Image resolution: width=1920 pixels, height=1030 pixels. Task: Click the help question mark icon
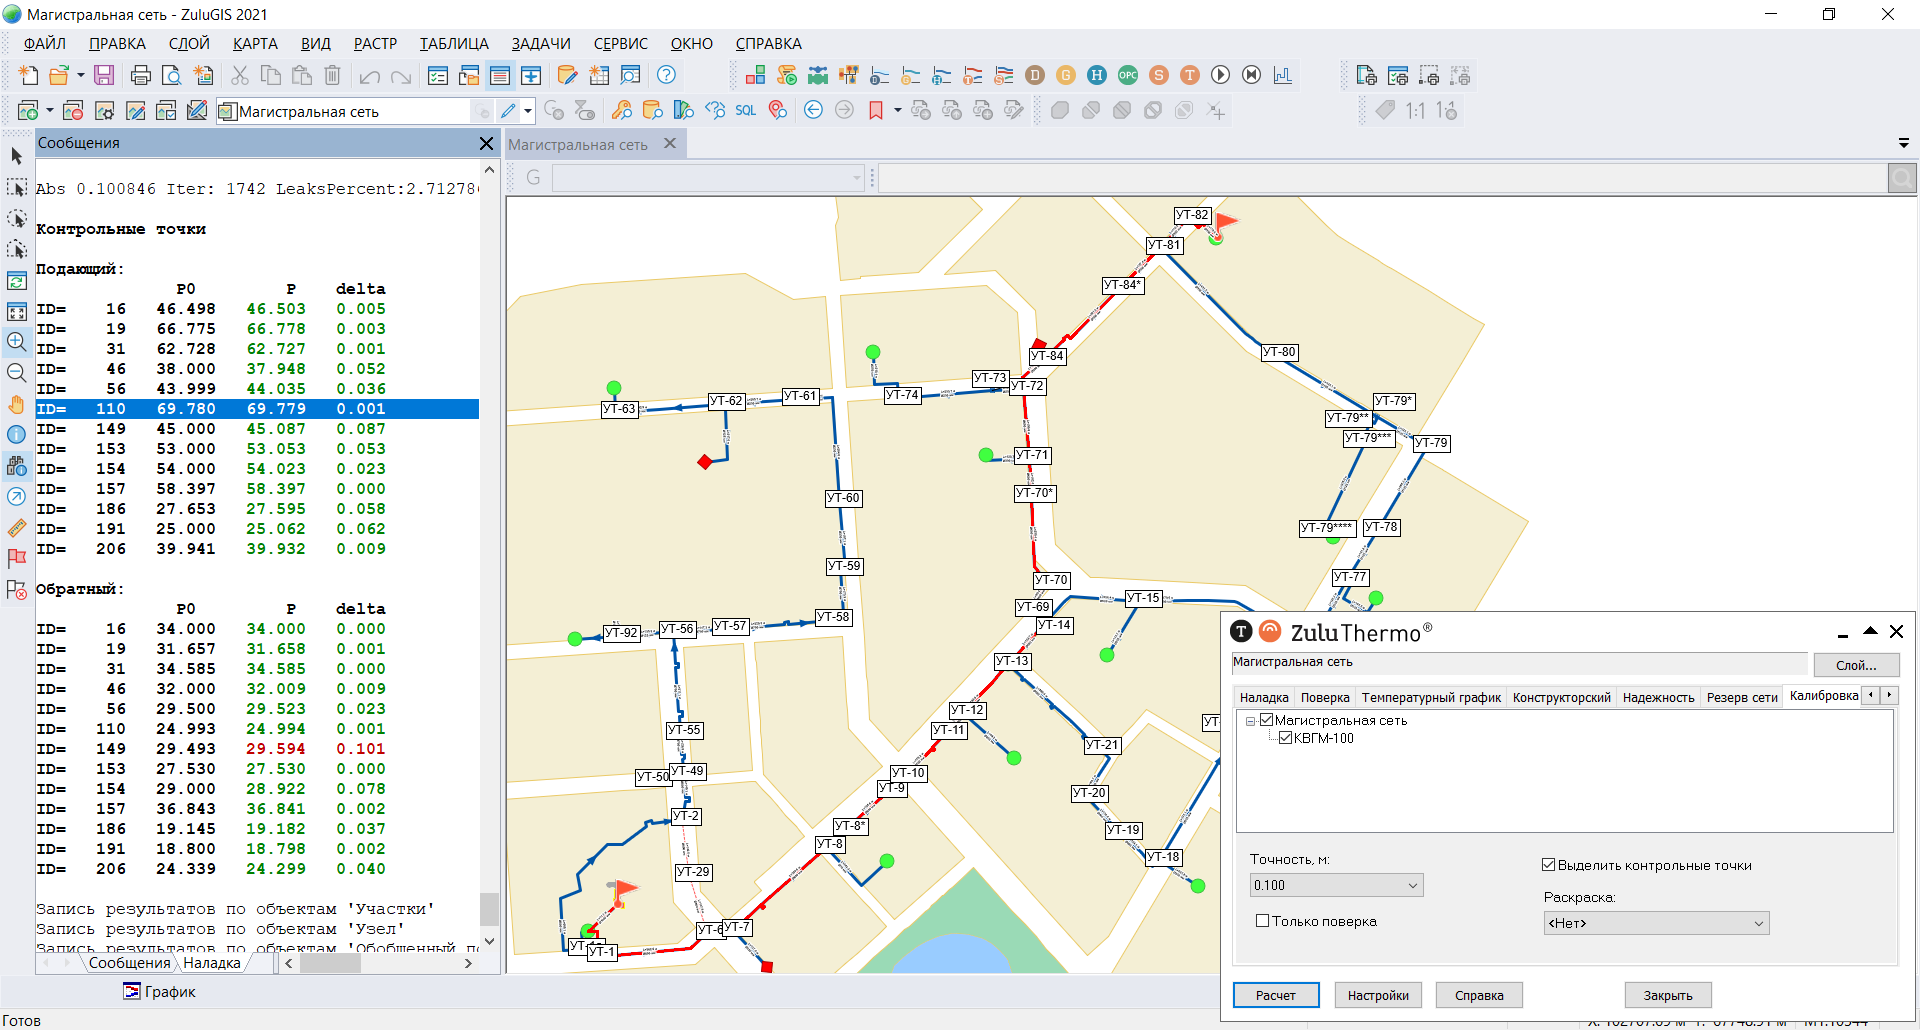[666, 75]
